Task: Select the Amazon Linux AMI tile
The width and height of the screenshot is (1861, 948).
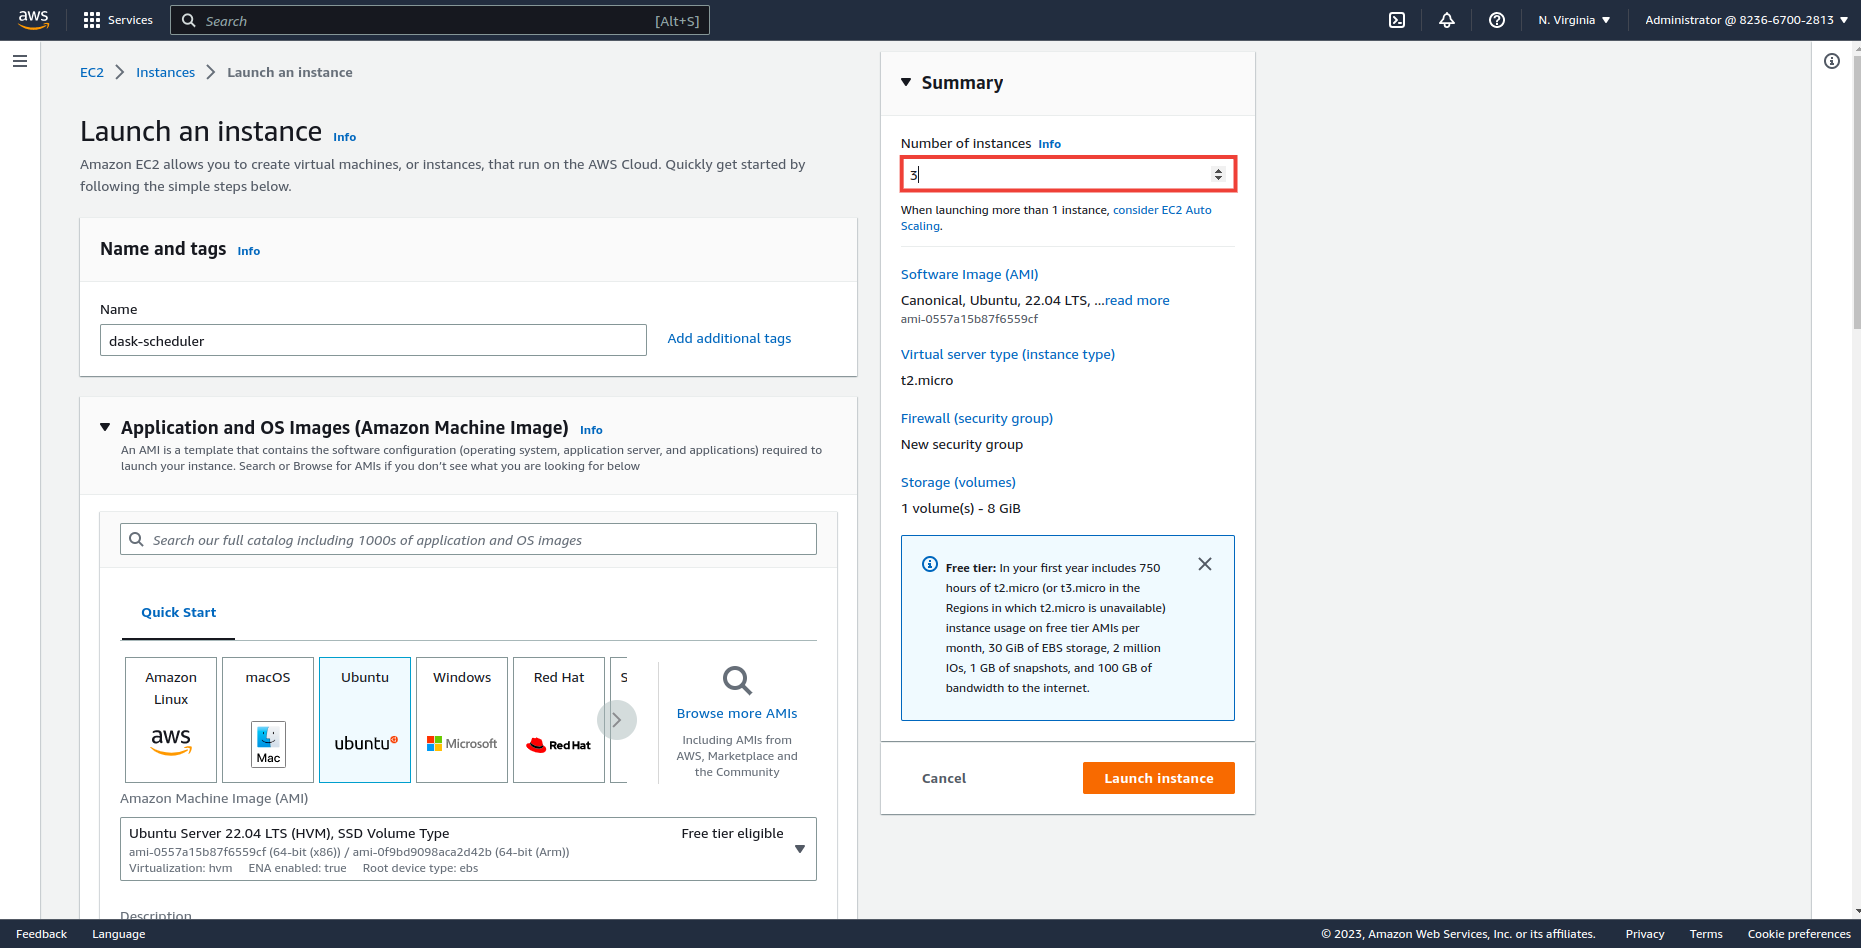Action: point(171,720)
